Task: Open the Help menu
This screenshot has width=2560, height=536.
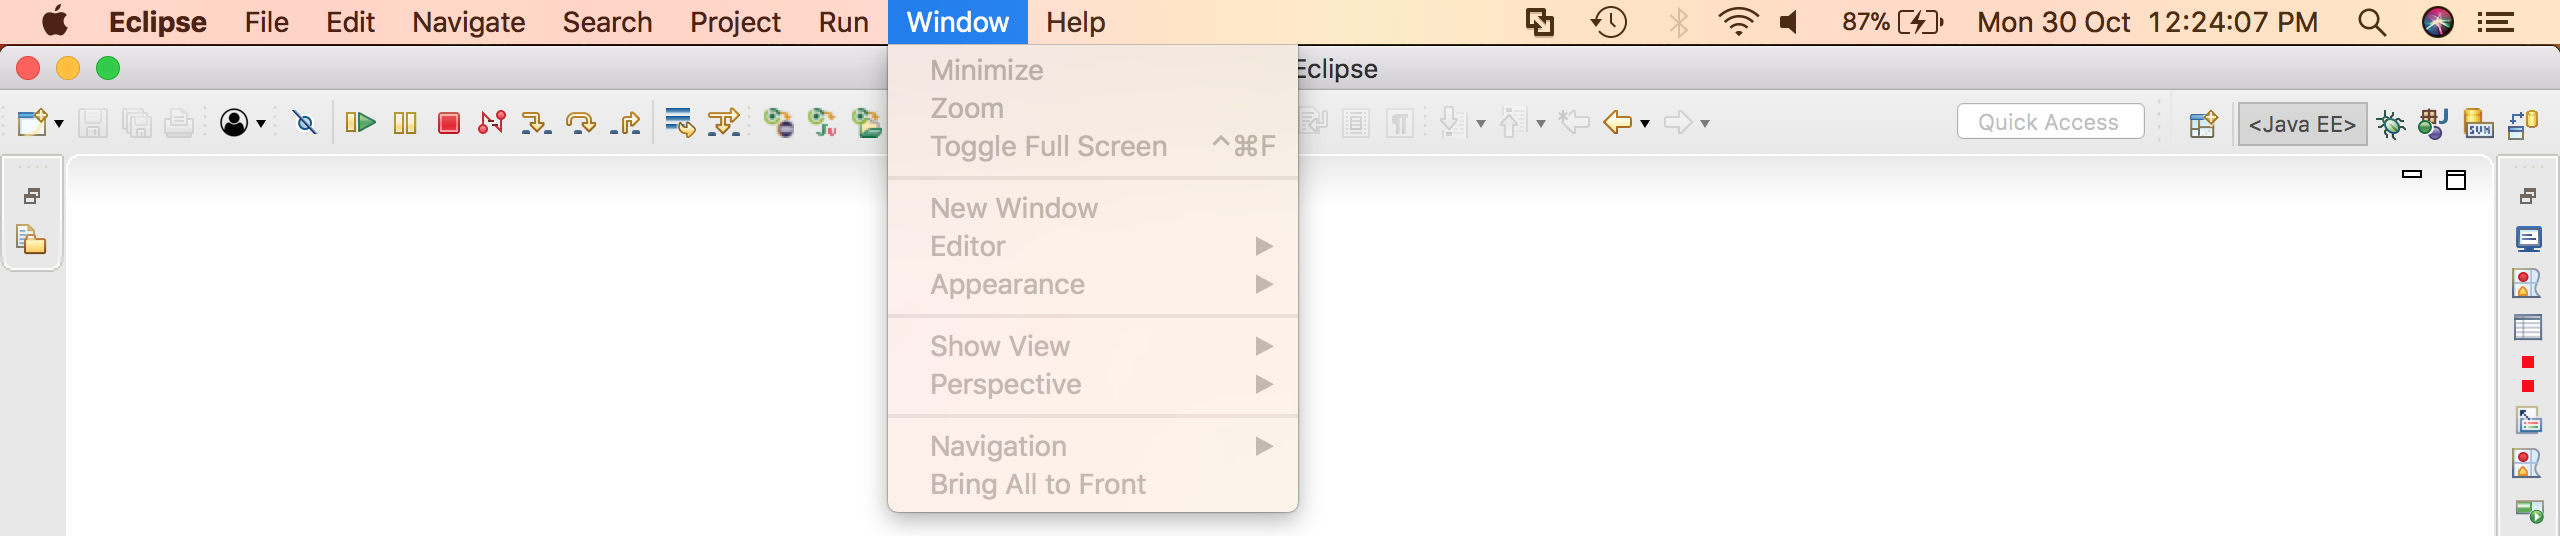Action: pyautogui.click(x=1075, y=22)
